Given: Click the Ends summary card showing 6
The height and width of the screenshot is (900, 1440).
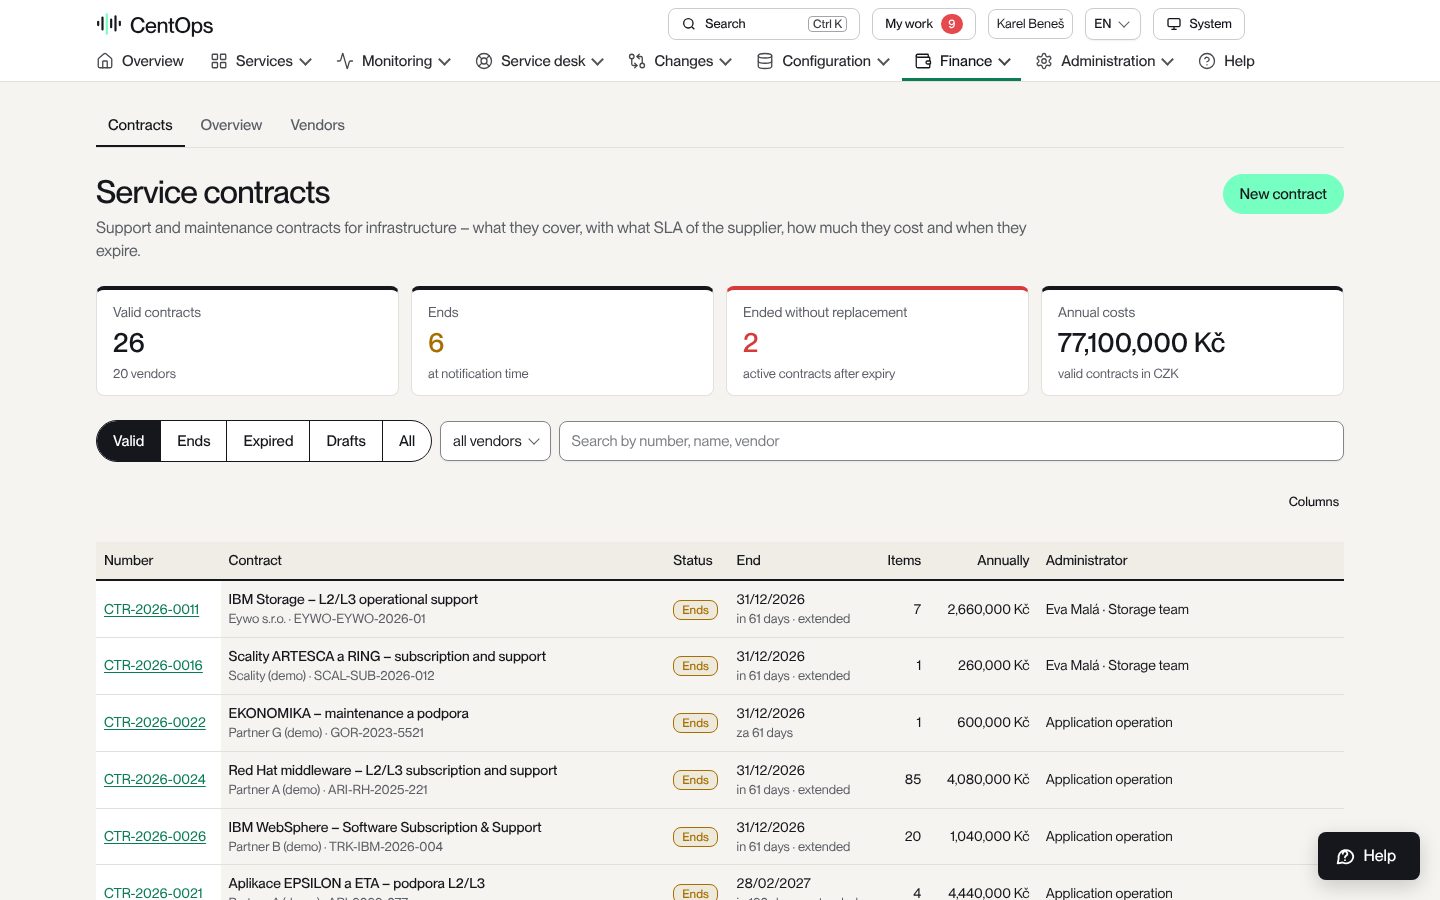Looking at the screenshot, I should pos(562,341).
